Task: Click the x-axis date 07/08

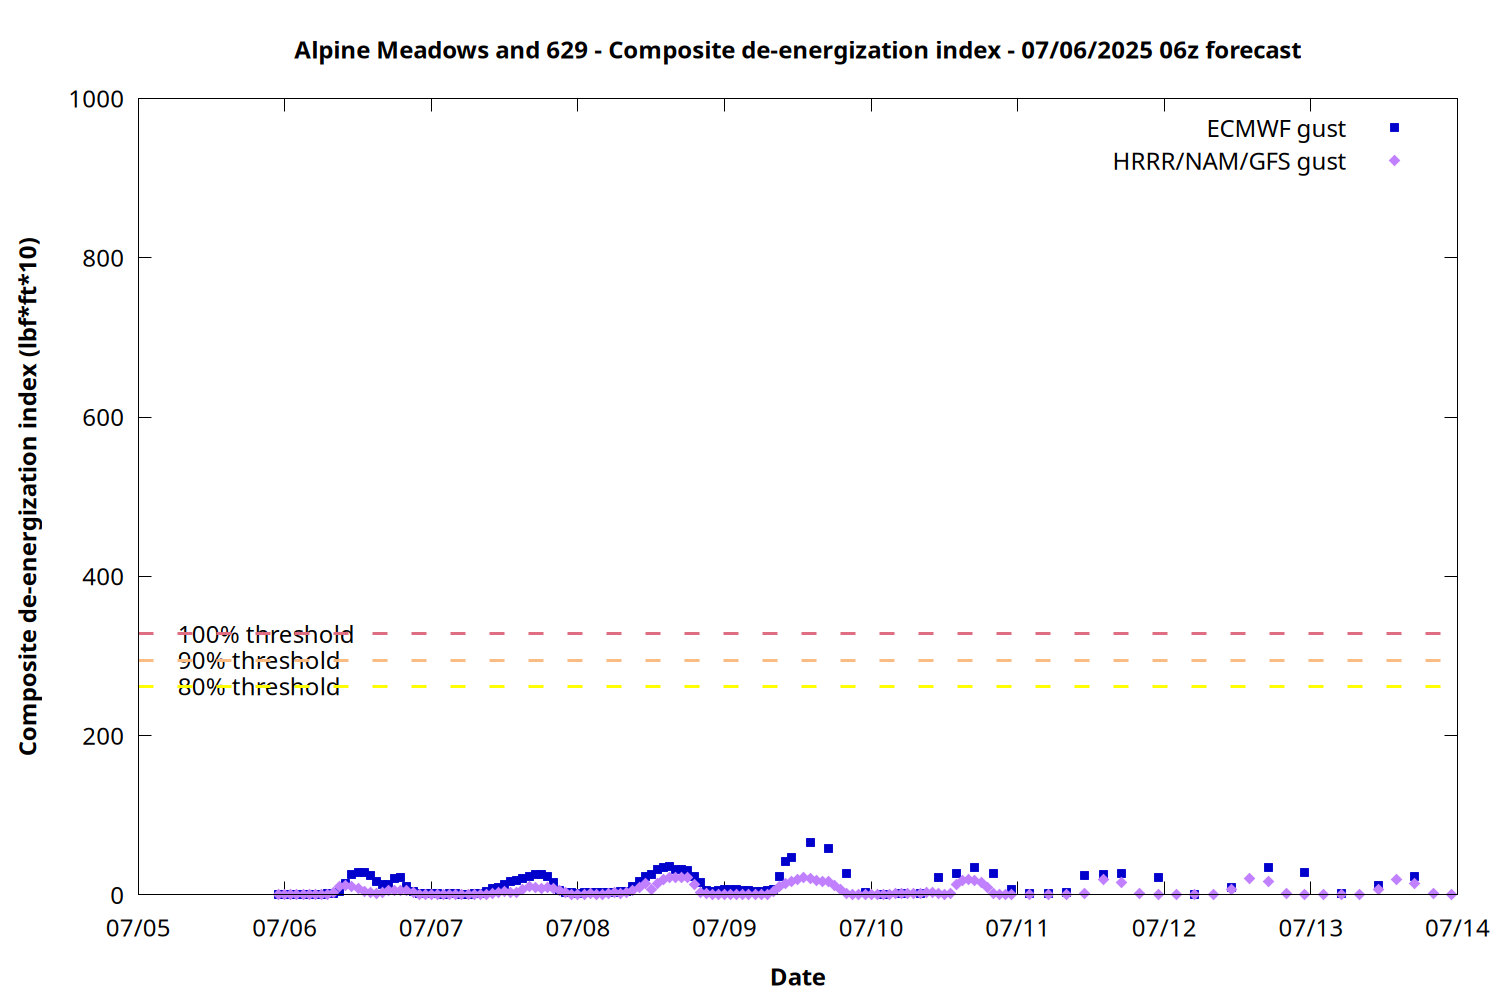Action: 578,928
